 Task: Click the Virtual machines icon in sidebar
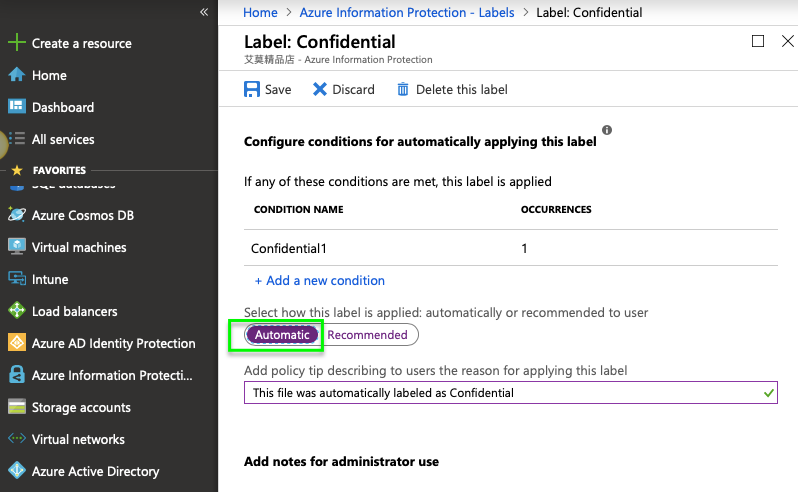(16, 247)
